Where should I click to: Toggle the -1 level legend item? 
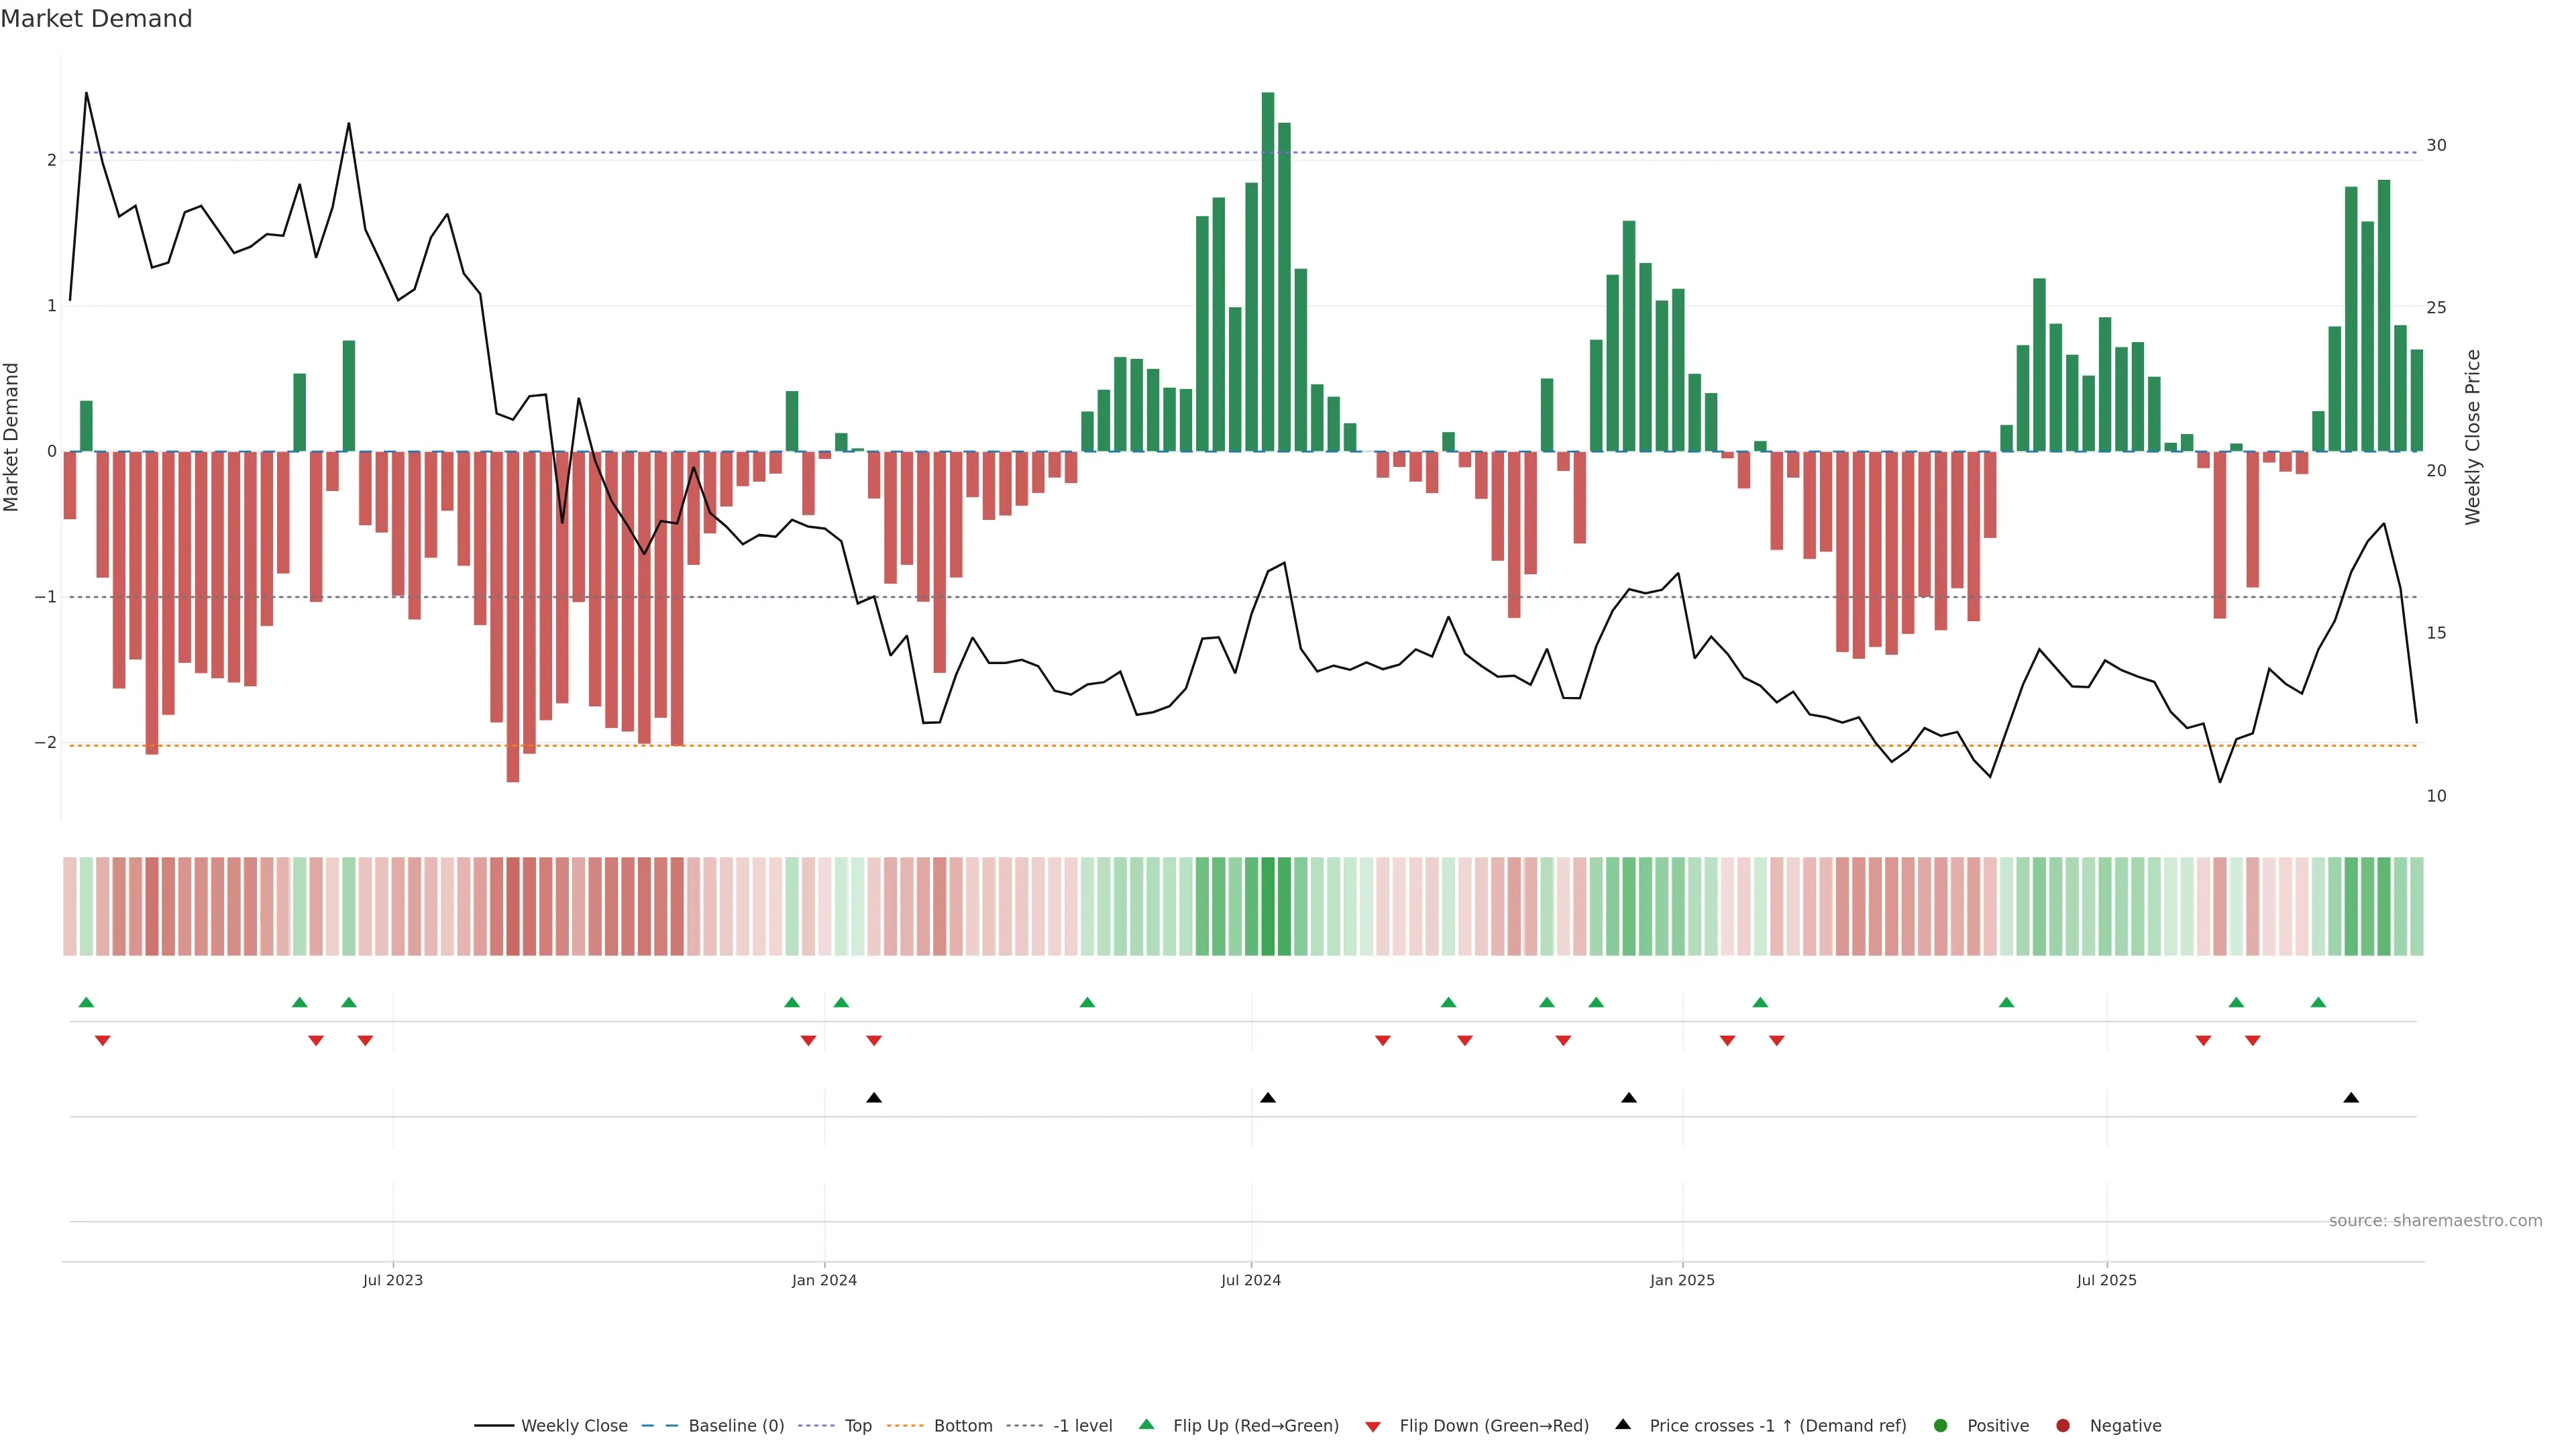[x=1082, y=1425]
